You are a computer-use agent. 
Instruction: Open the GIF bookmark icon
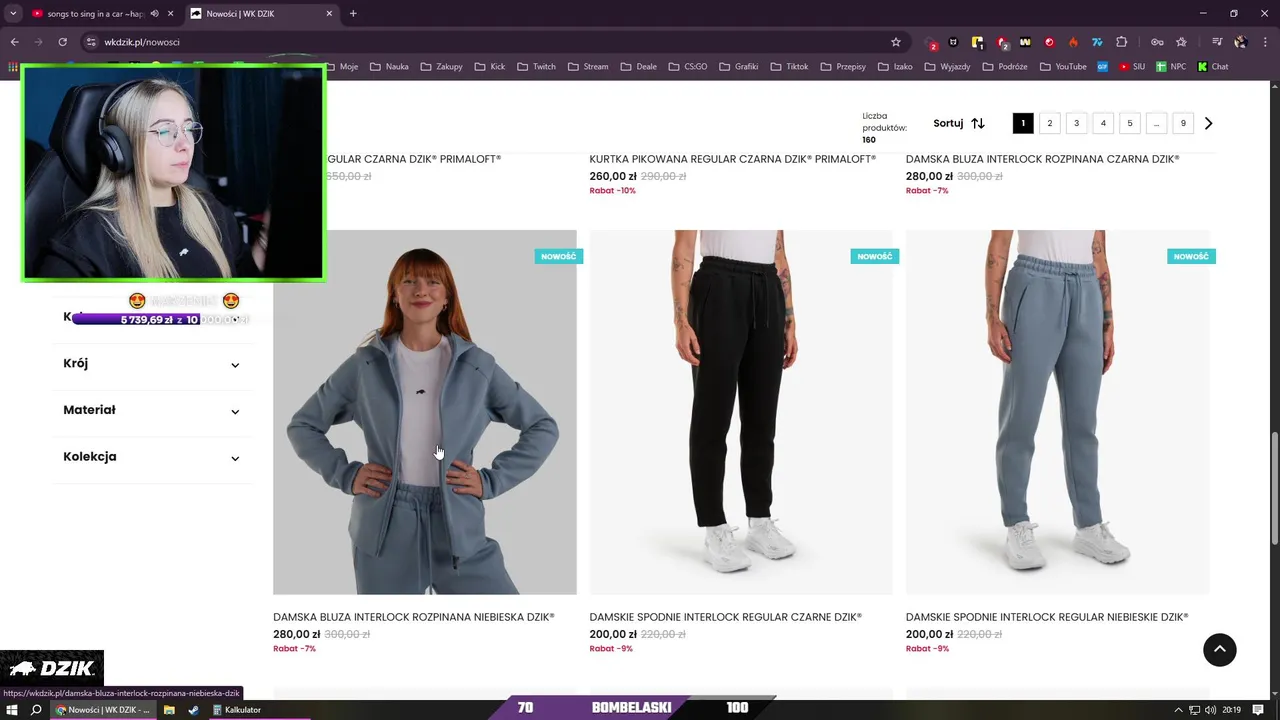1103,67
